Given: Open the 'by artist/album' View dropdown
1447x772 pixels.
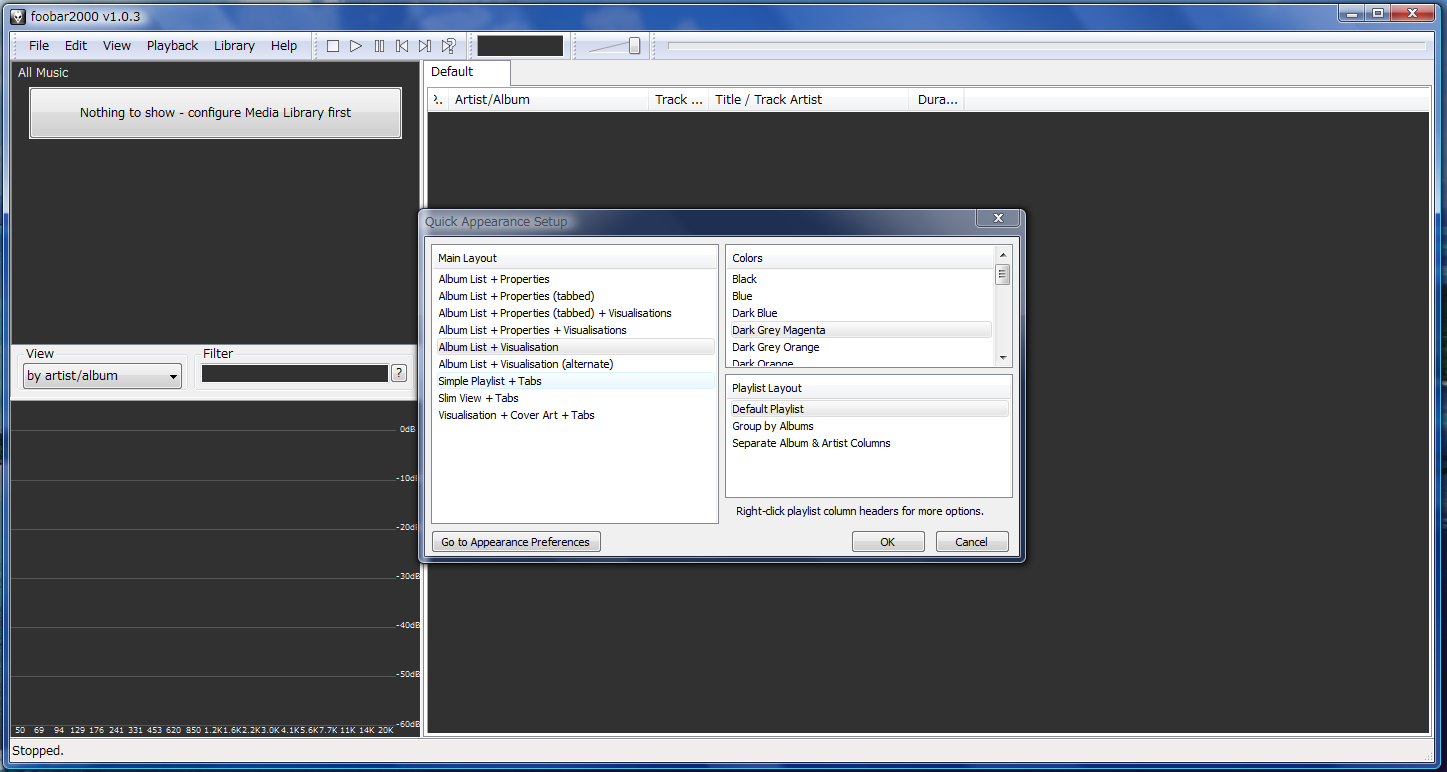Looking at the screenshot, I should 103,376.
